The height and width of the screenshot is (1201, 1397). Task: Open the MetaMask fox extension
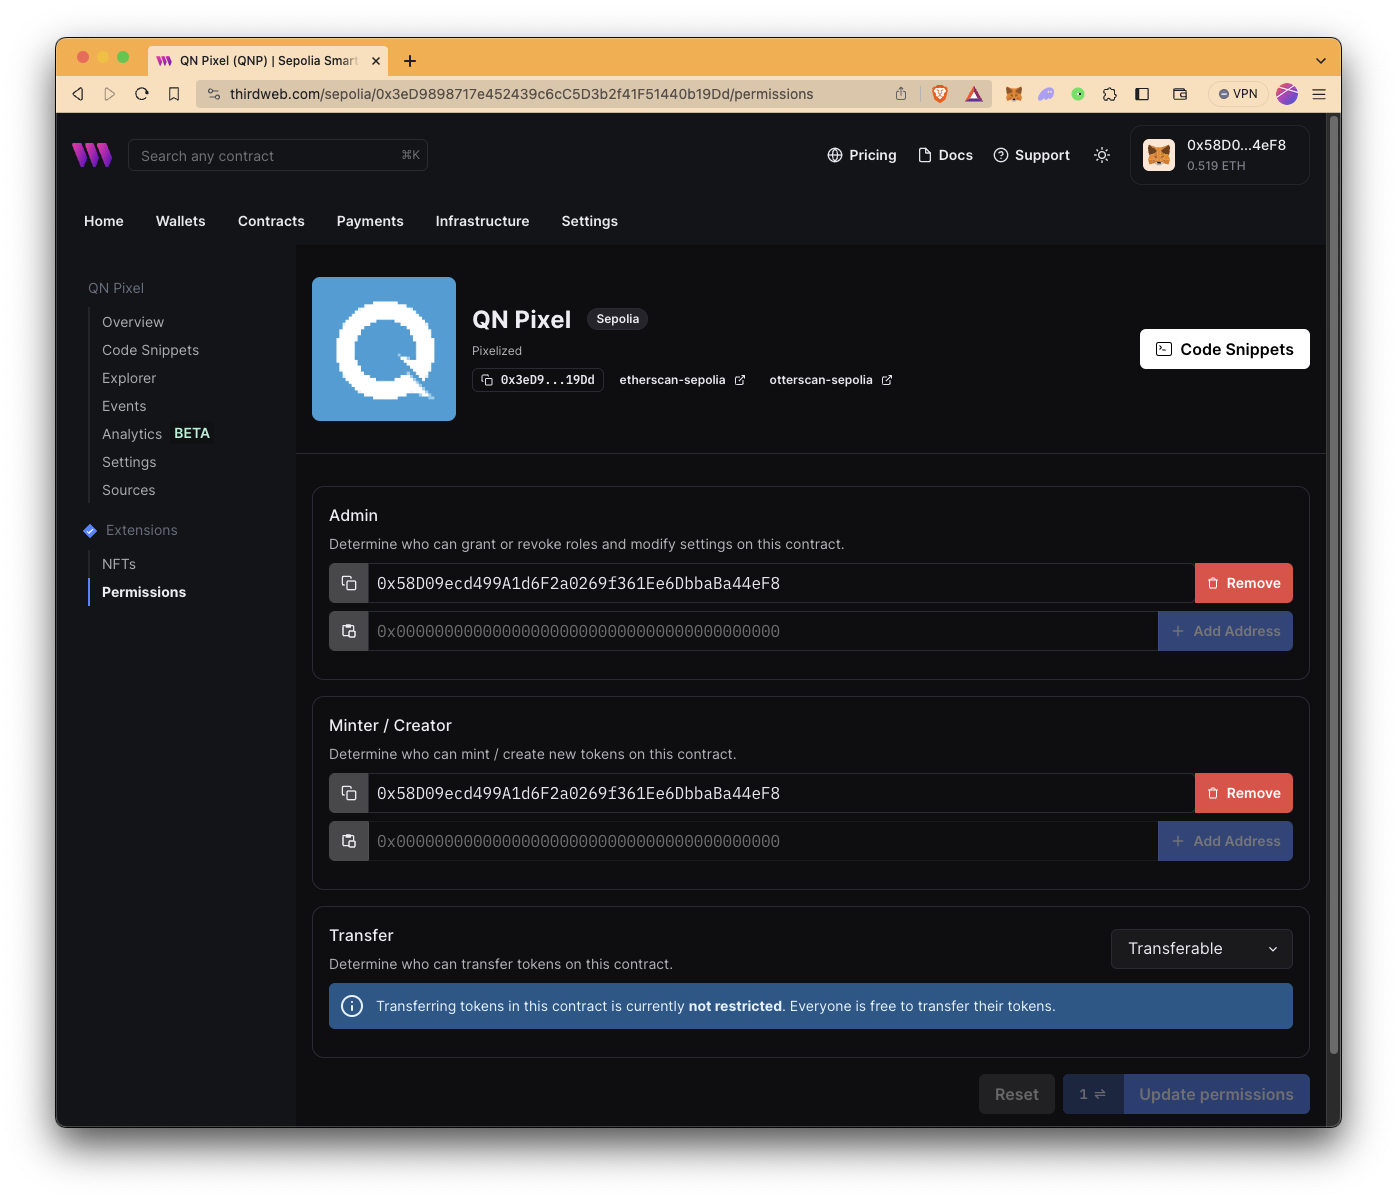pos(1014,94)
